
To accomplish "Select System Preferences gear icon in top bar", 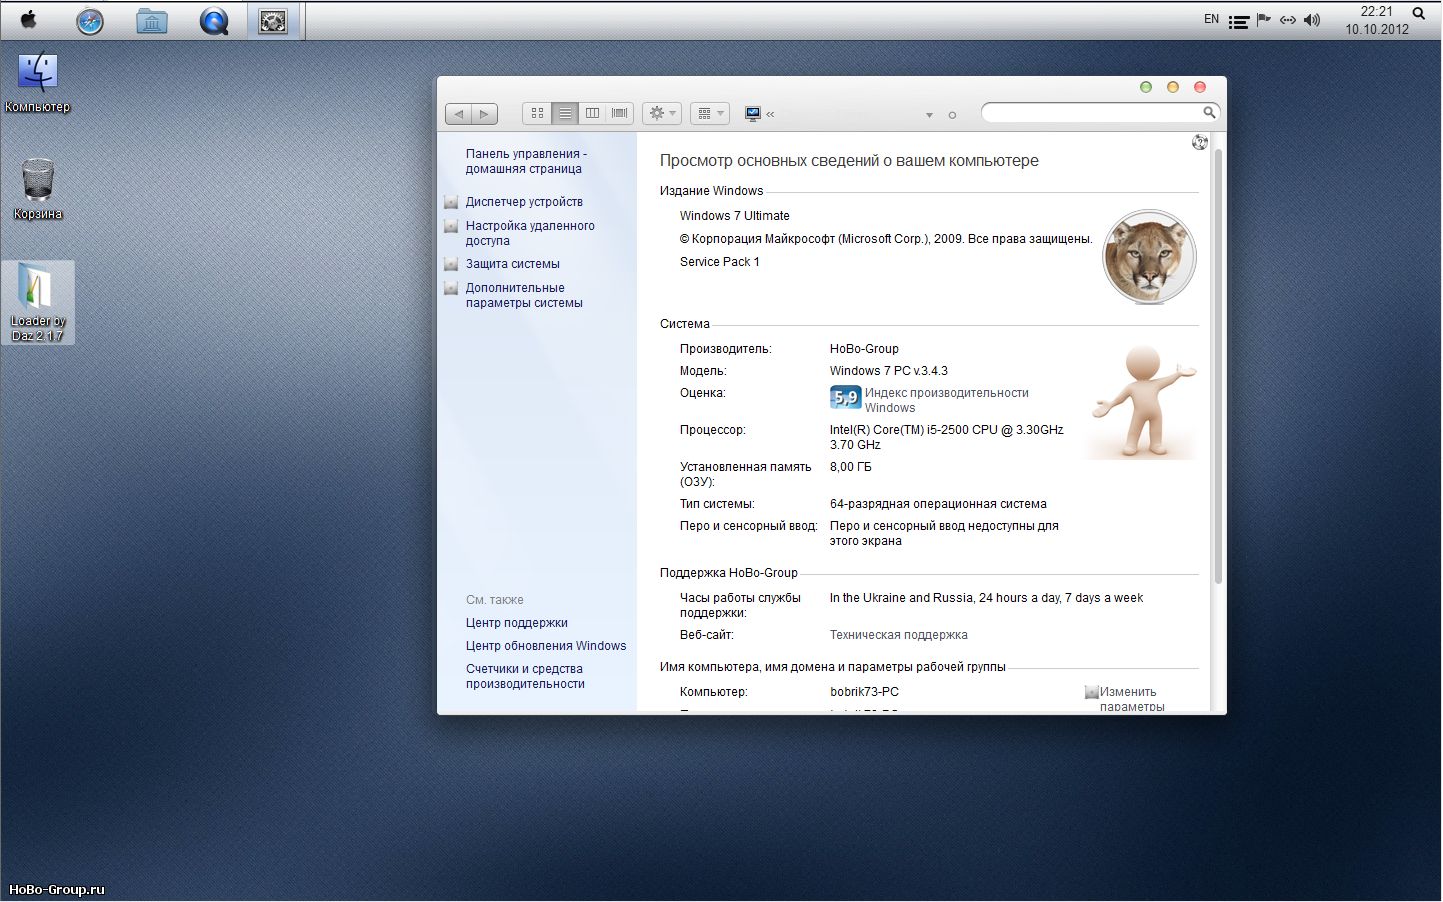I will (x=273, y=21).
